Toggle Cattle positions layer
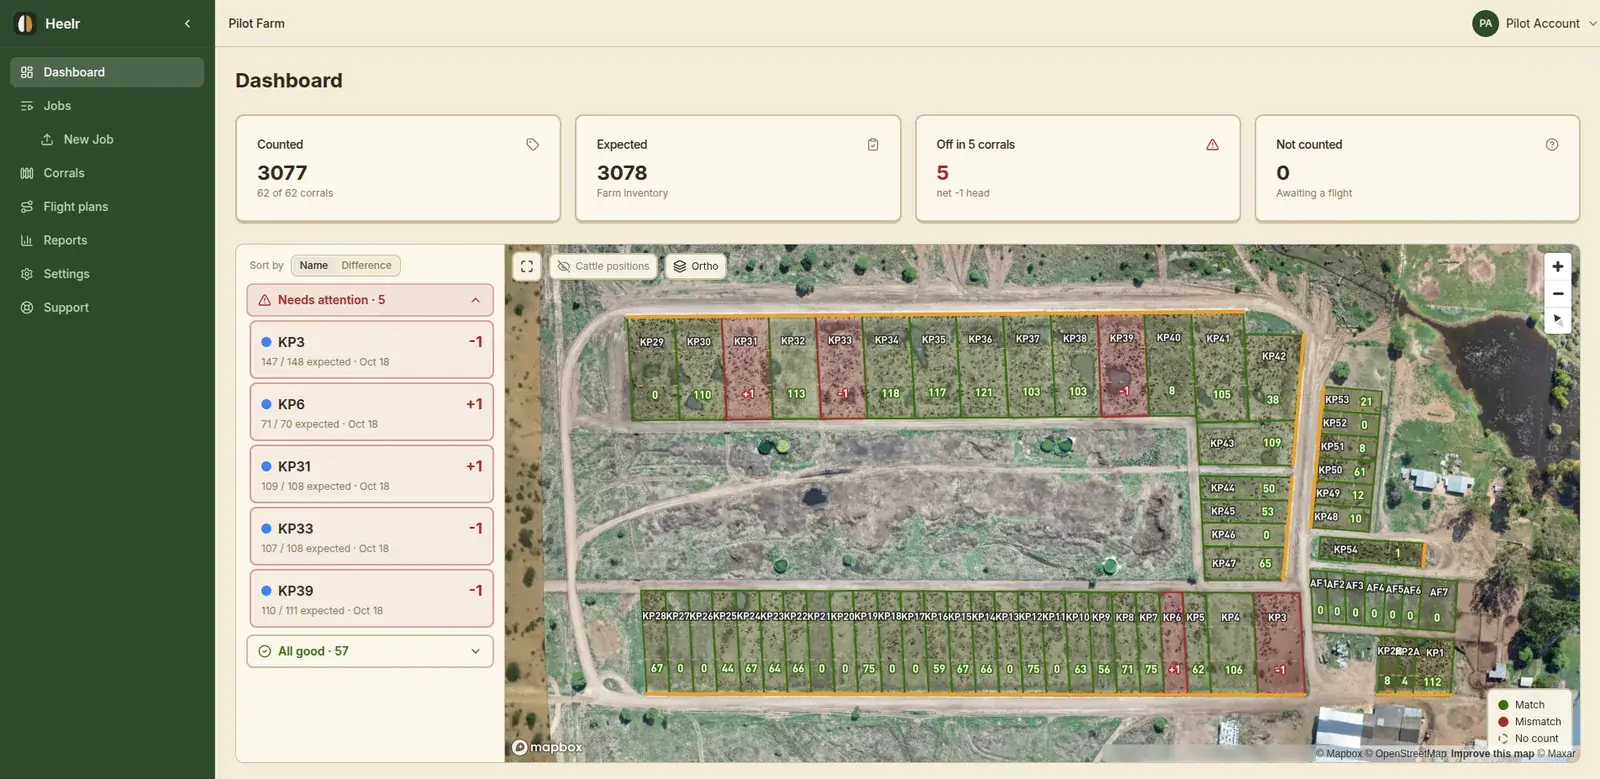The height and width of the screenshot is (779, 1600). pos(603,266)
